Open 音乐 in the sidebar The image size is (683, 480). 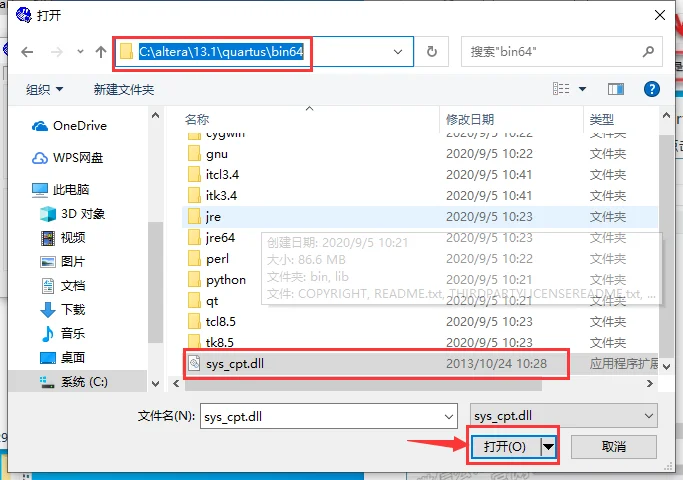63,334
